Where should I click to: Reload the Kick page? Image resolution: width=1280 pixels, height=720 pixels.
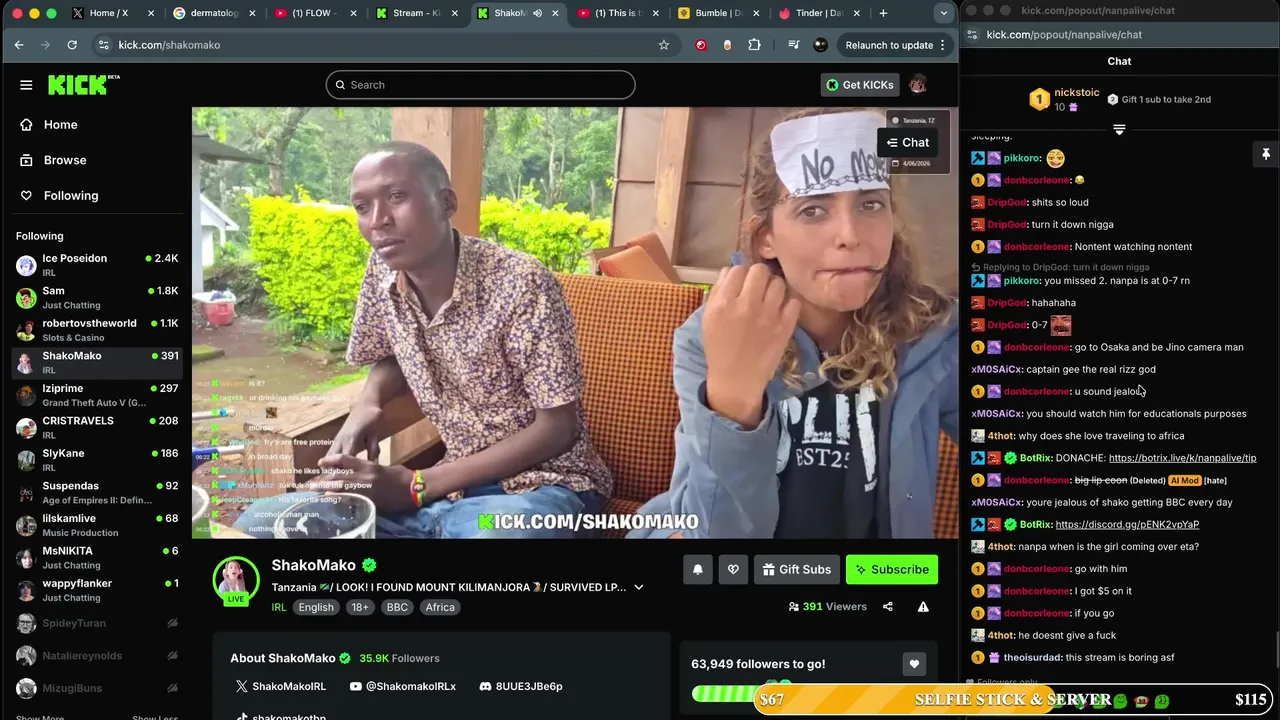(72, 45)
